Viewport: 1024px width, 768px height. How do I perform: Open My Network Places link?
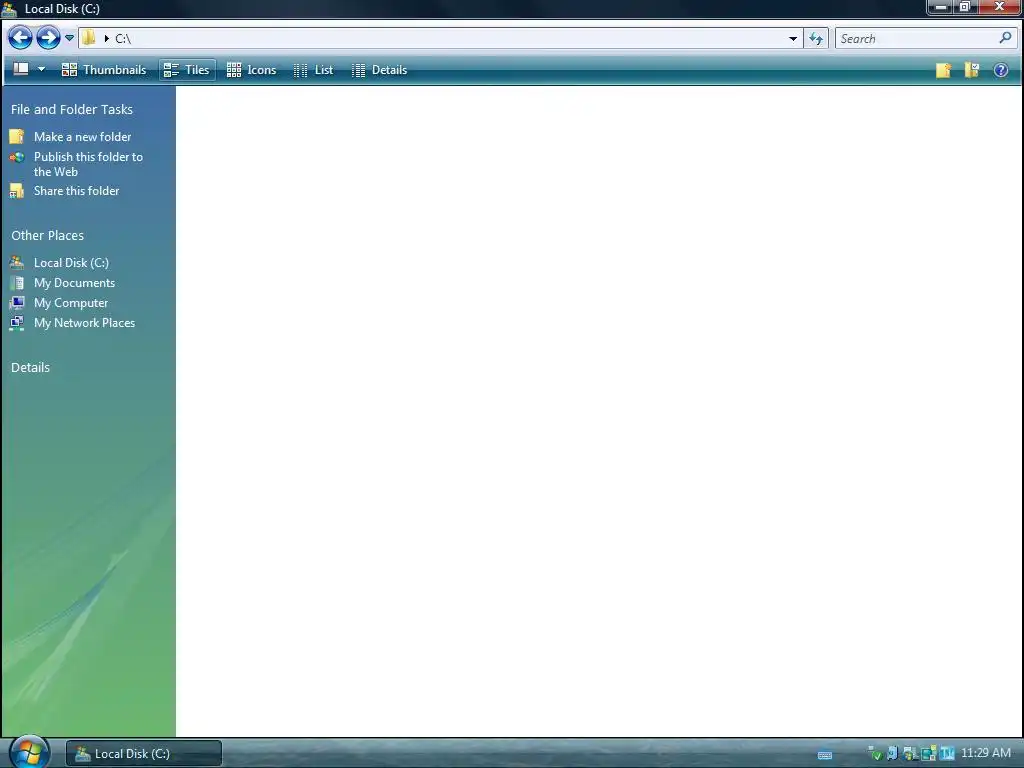(84, 323)
